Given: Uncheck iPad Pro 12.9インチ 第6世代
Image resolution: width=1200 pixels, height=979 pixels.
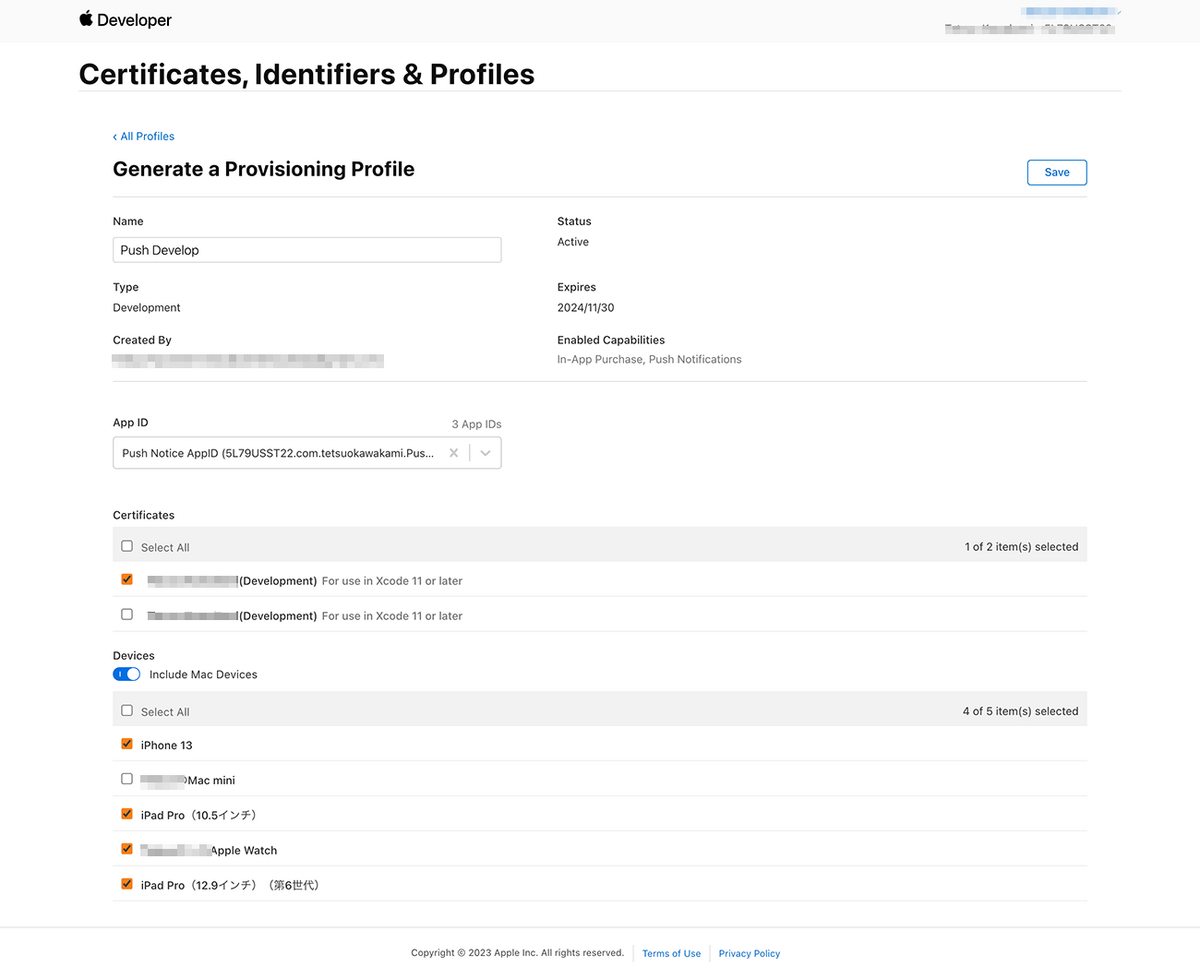Looking at the screenshot, I should click(x=127, y=884).
